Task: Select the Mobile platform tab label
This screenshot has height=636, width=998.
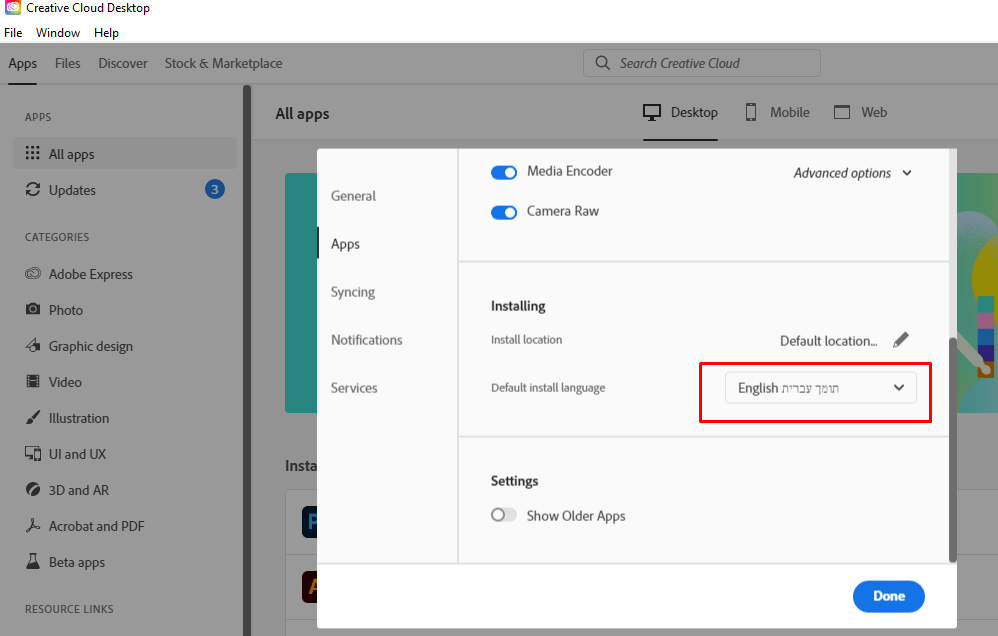Action: click(790, 112)
